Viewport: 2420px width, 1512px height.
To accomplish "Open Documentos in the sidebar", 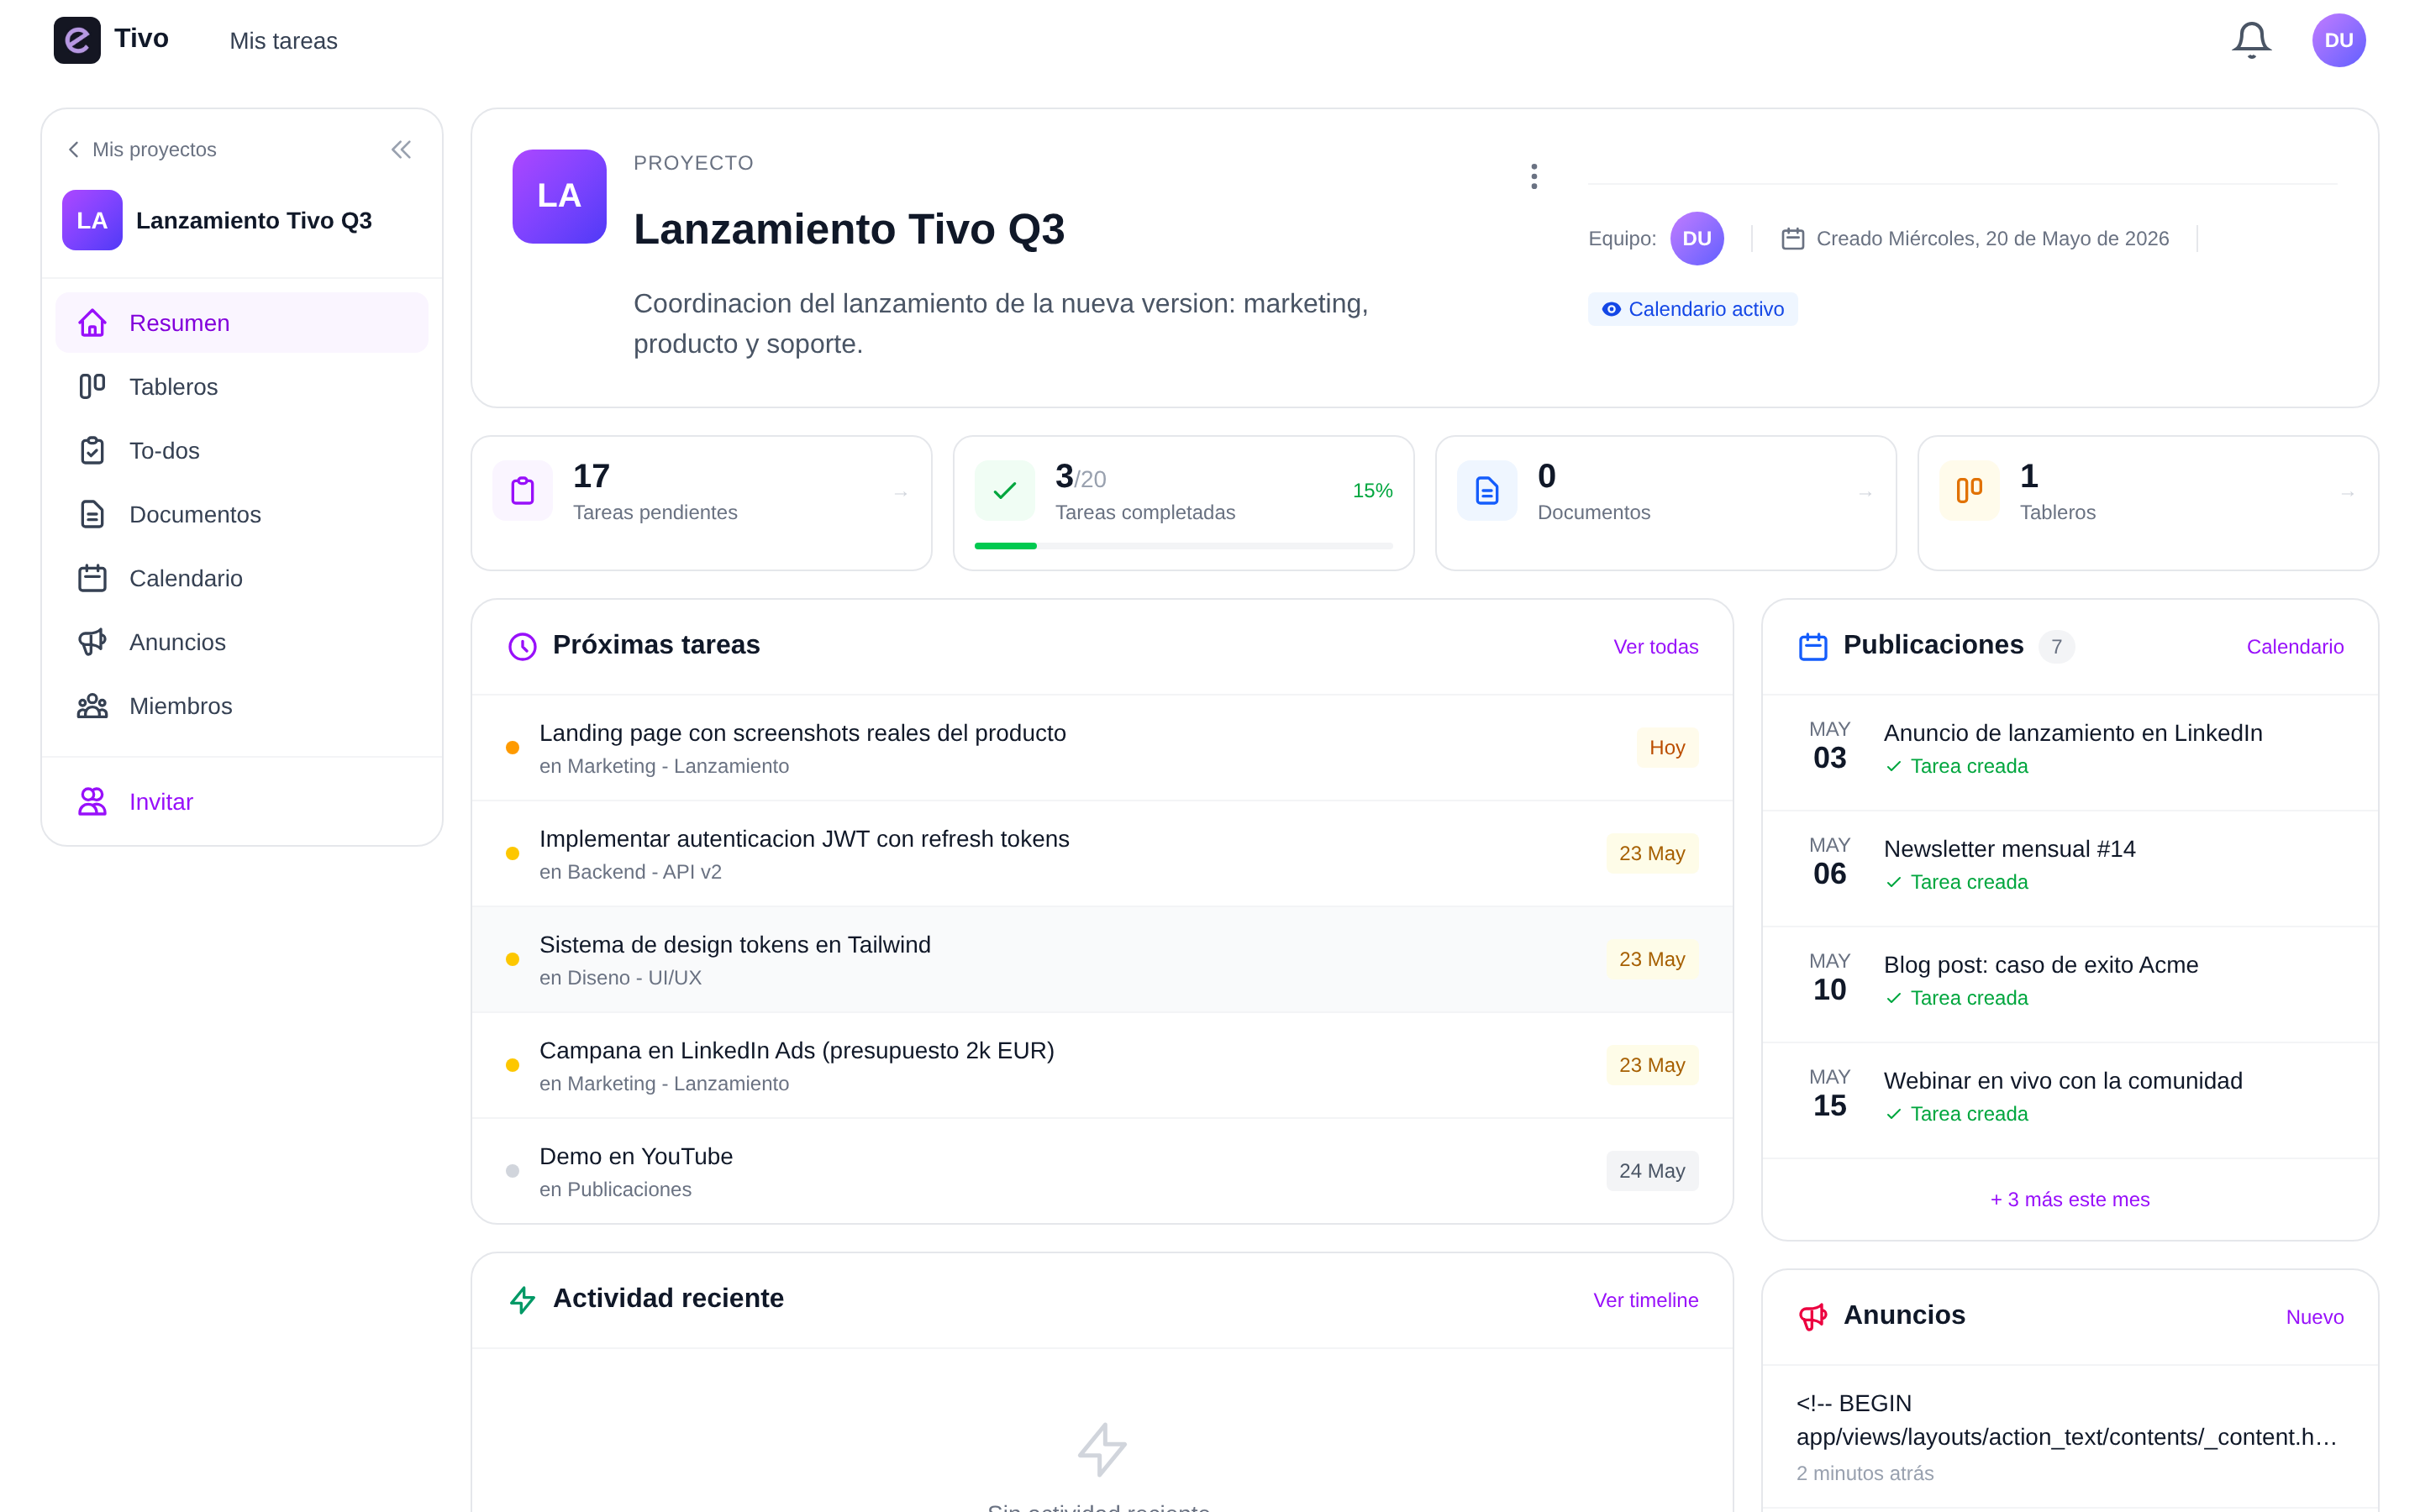I will [242, 515].
